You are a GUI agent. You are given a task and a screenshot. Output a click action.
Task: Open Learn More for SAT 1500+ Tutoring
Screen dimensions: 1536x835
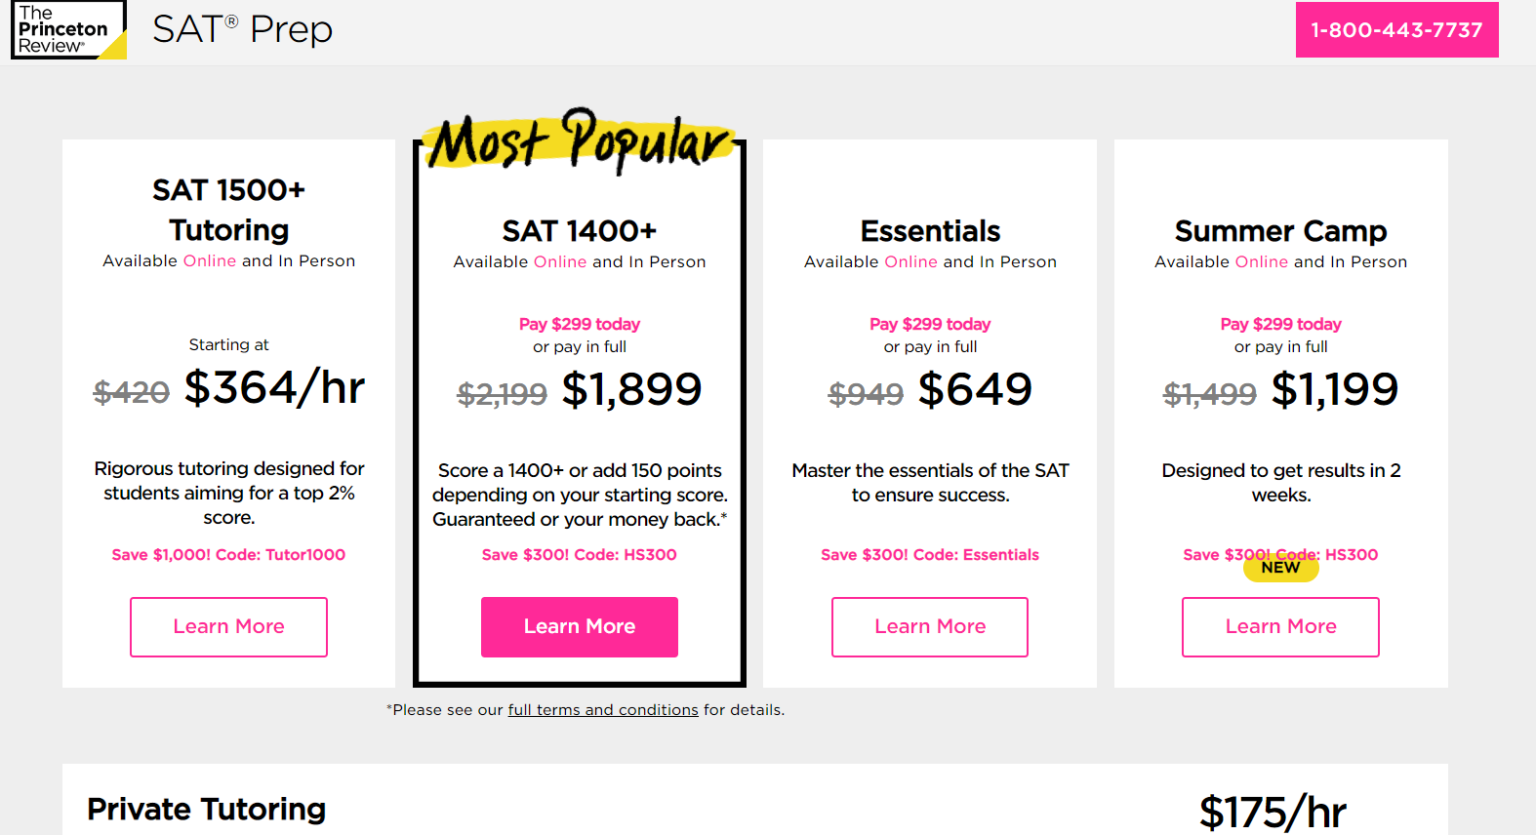tap(228, 627)
